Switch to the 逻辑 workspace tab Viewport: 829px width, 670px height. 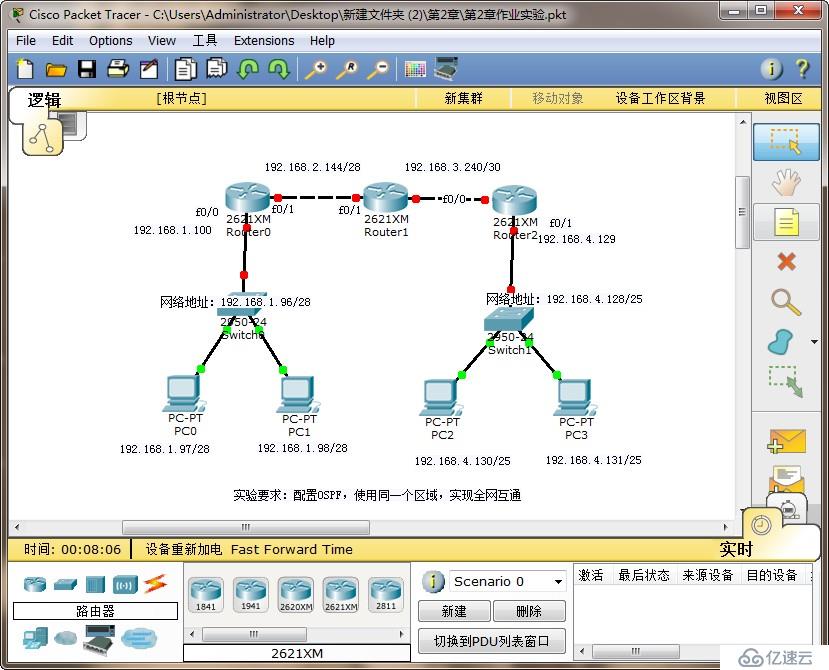(x=44, y=100)
